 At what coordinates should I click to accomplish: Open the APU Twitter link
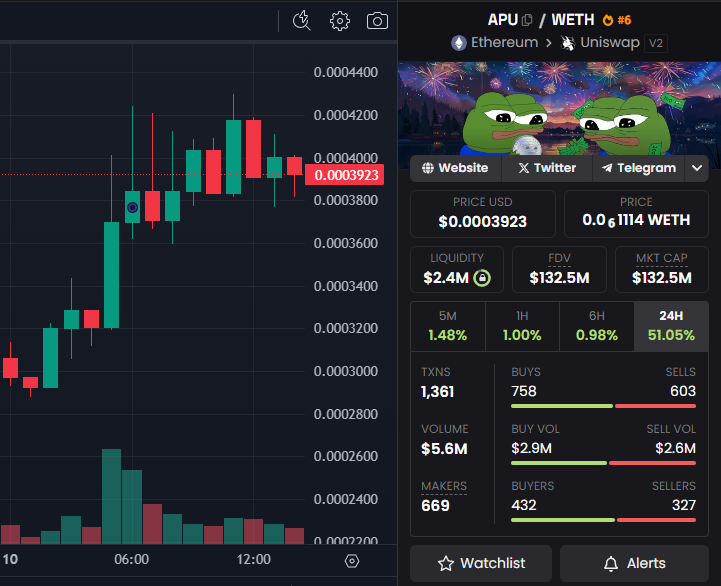547,168
